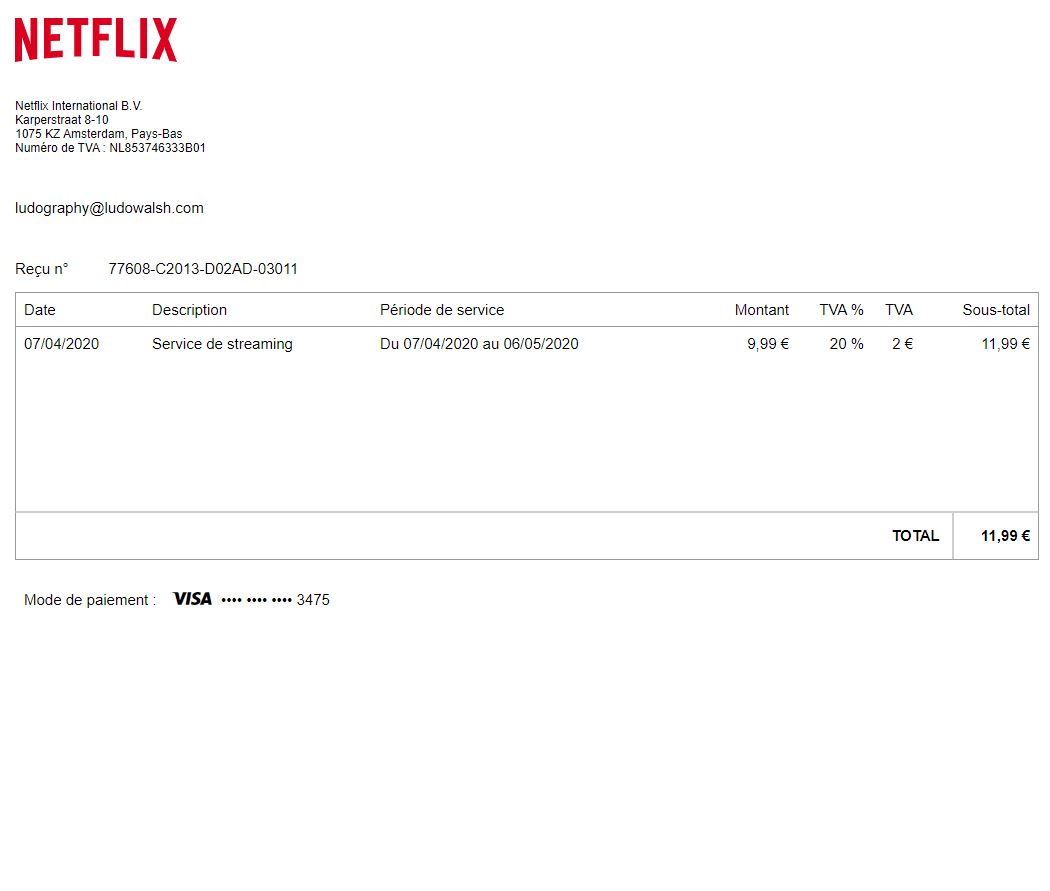Image resolution: width=1050 pixels, height=891 pixels.
Task: Click the 'TVA' amount column header
Action: [899, 310]
